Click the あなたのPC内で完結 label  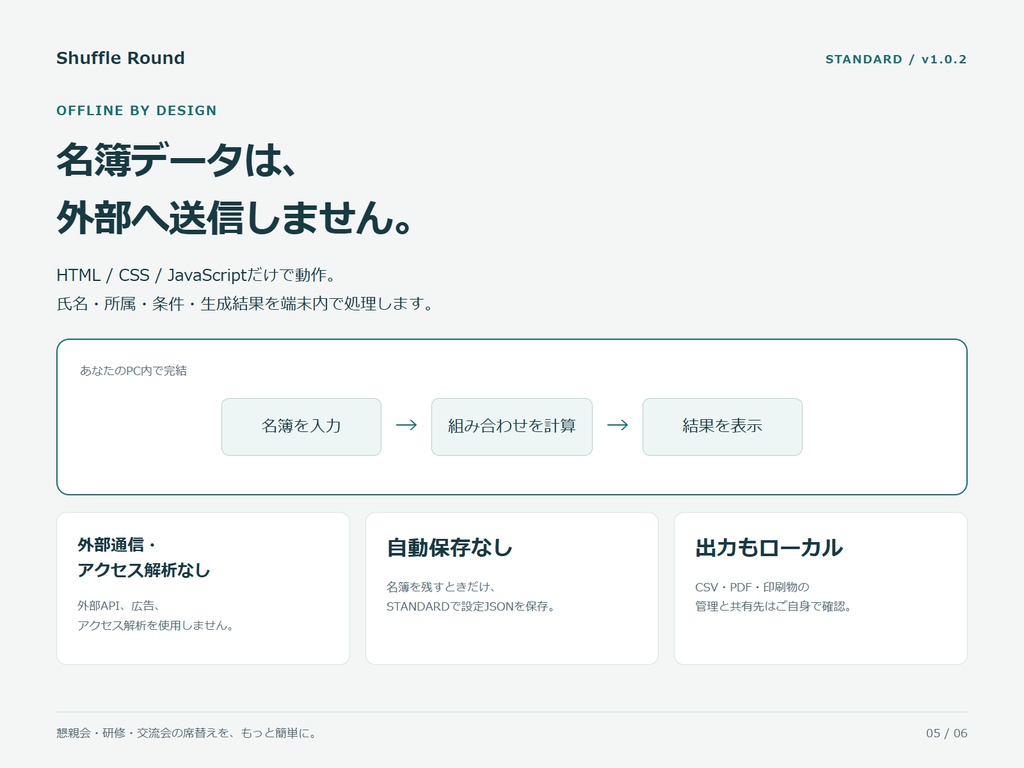pos(133,371)
